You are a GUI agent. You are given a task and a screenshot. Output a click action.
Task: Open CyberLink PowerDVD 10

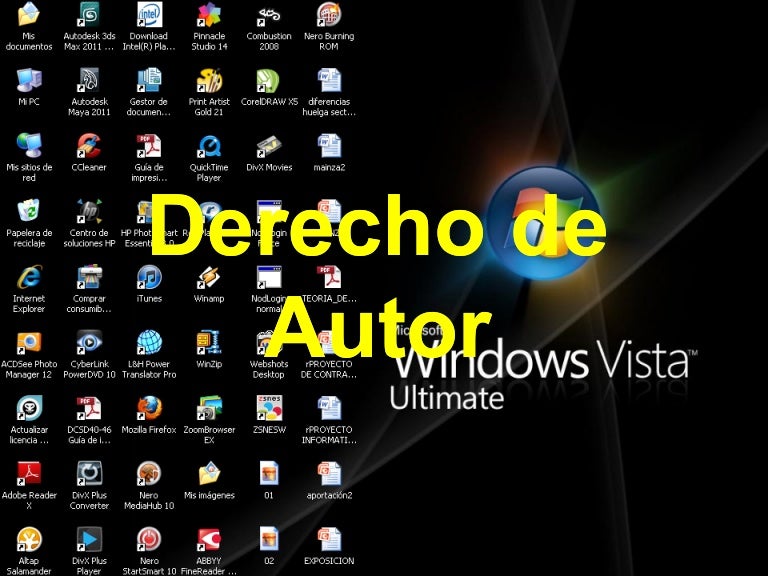(89, 343)
